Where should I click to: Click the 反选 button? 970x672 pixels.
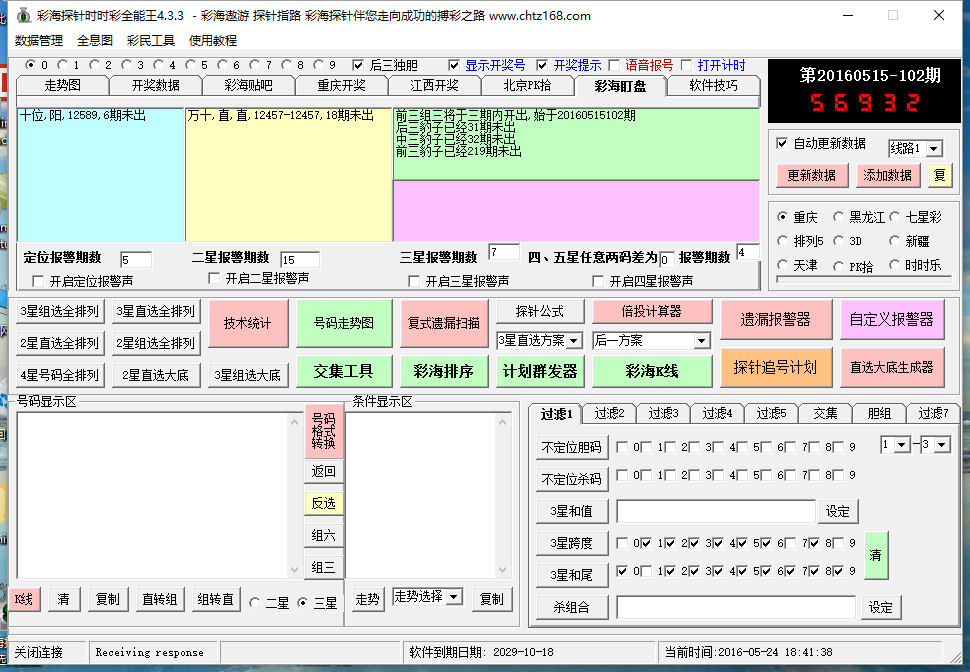[x=323, y=503]
